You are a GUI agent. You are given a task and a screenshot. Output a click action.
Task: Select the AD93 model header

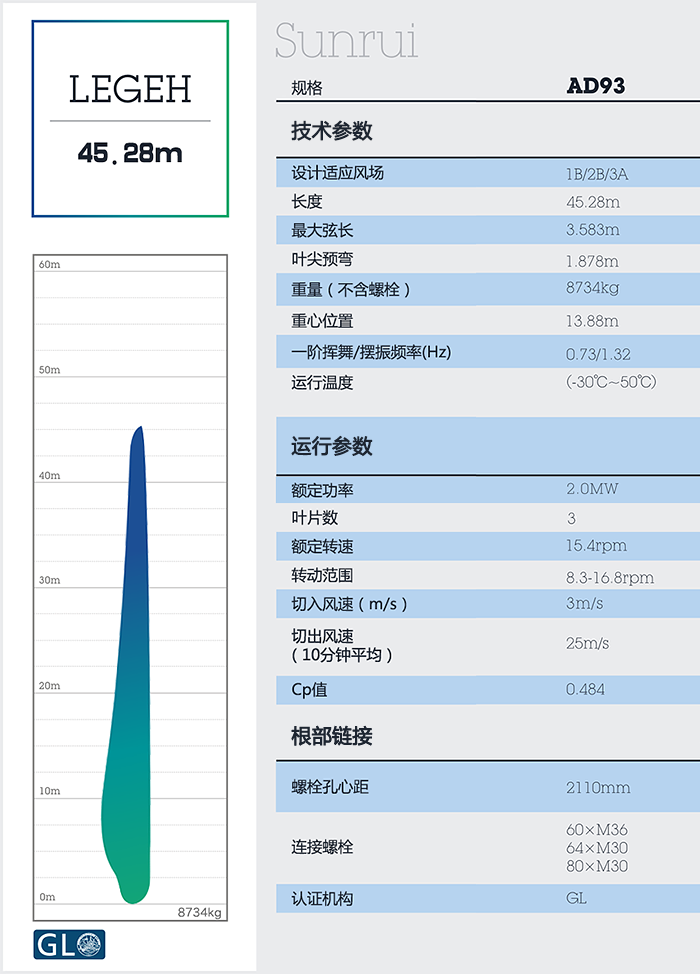(596, 86)
